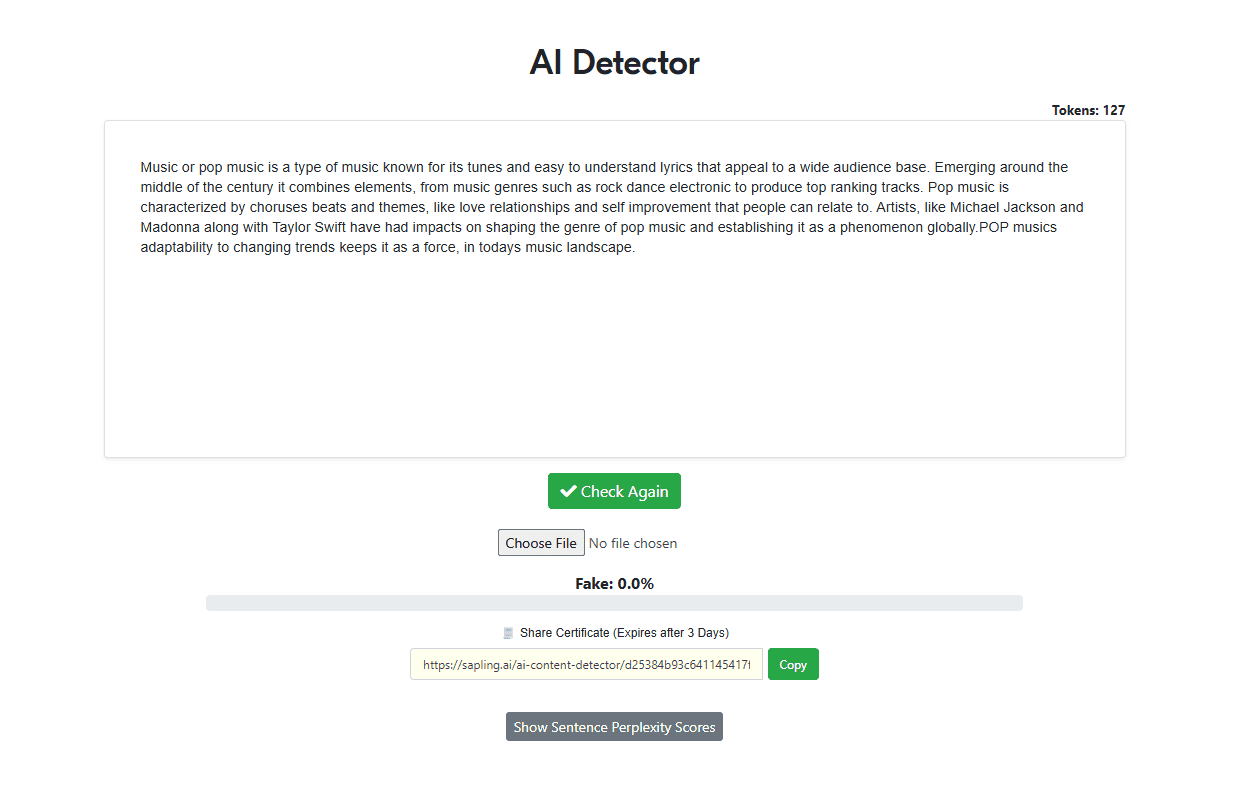The width and height of the screenshot is (1249, 788).
Task: Click the certificate icon beside Share Certificate
Action: (508, 633)
